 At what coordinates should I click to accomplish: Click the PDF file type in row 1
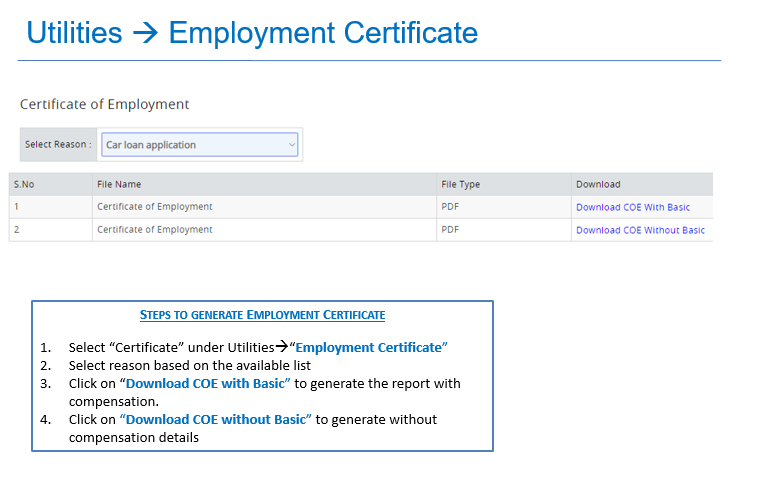pos(450,207)
